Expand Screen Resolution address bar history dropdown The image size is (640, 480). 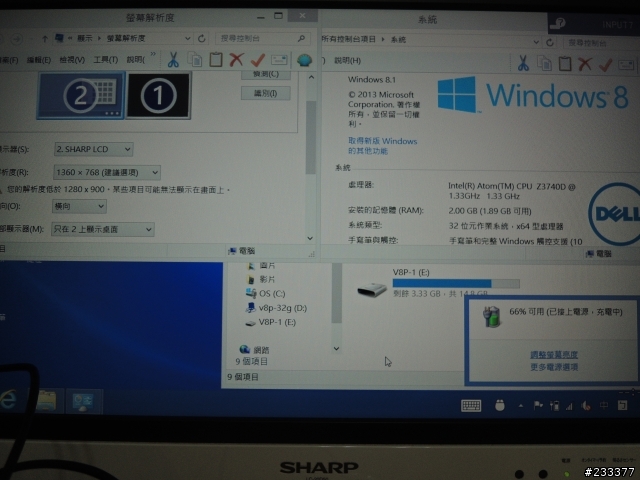(x=187, y=38)
